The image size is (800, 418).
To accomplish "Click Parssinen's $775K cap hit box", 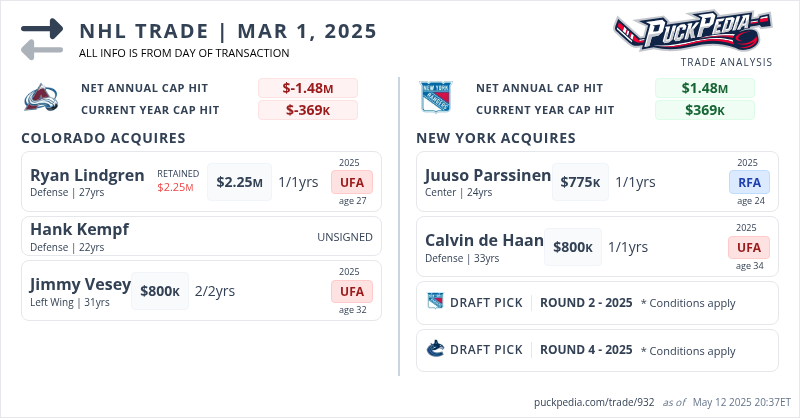I will (x=580, y=182).
